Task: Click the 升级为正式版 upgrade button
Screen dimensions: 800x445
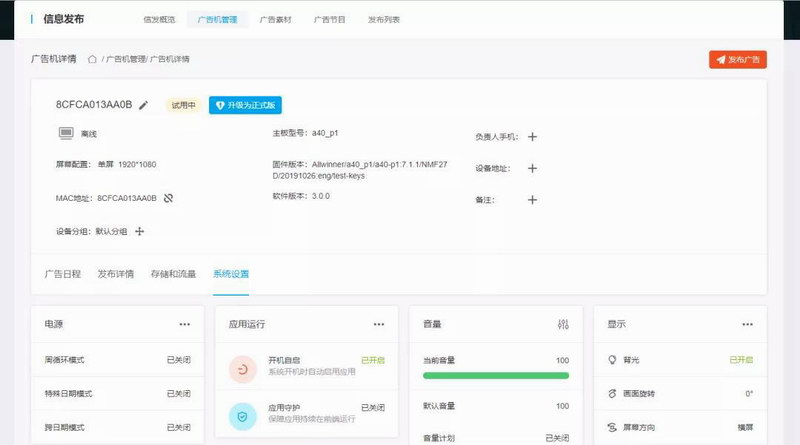Action: [245, 105]
